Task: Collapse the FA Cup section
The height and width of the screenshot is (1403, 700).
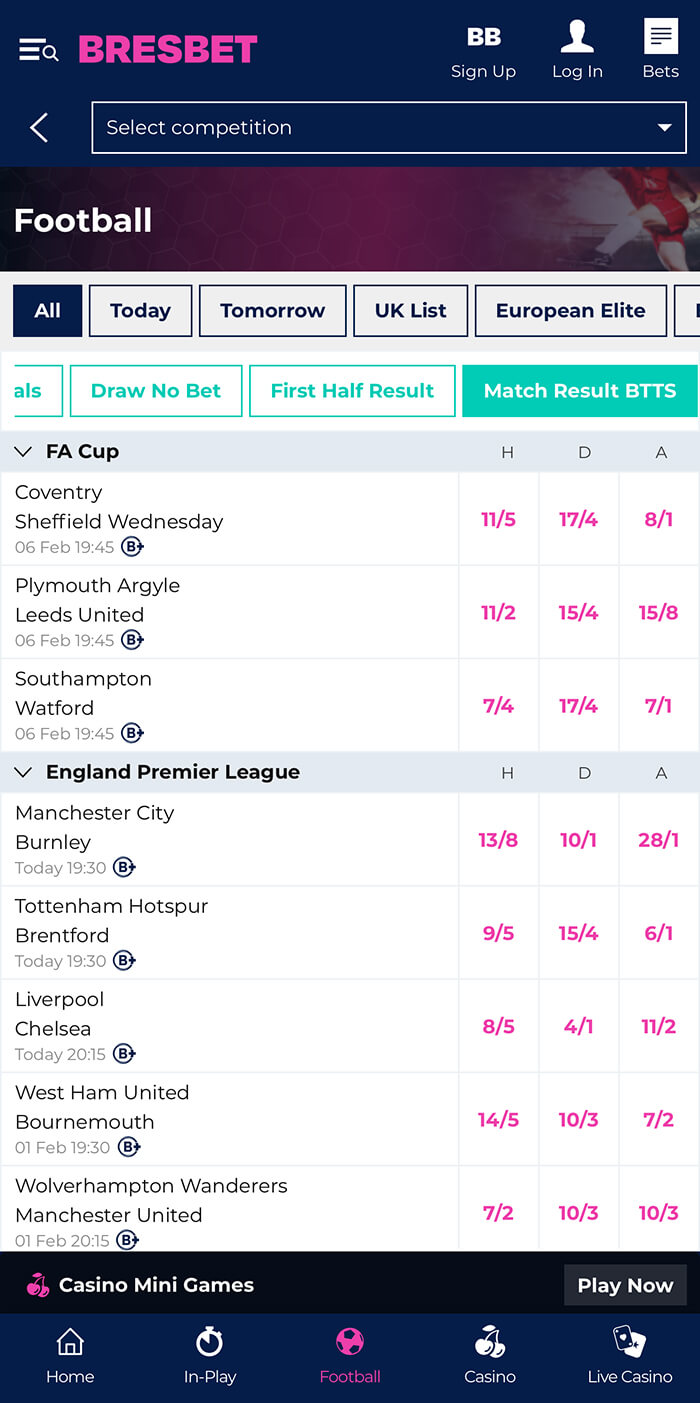Action: tap(23, 451)
